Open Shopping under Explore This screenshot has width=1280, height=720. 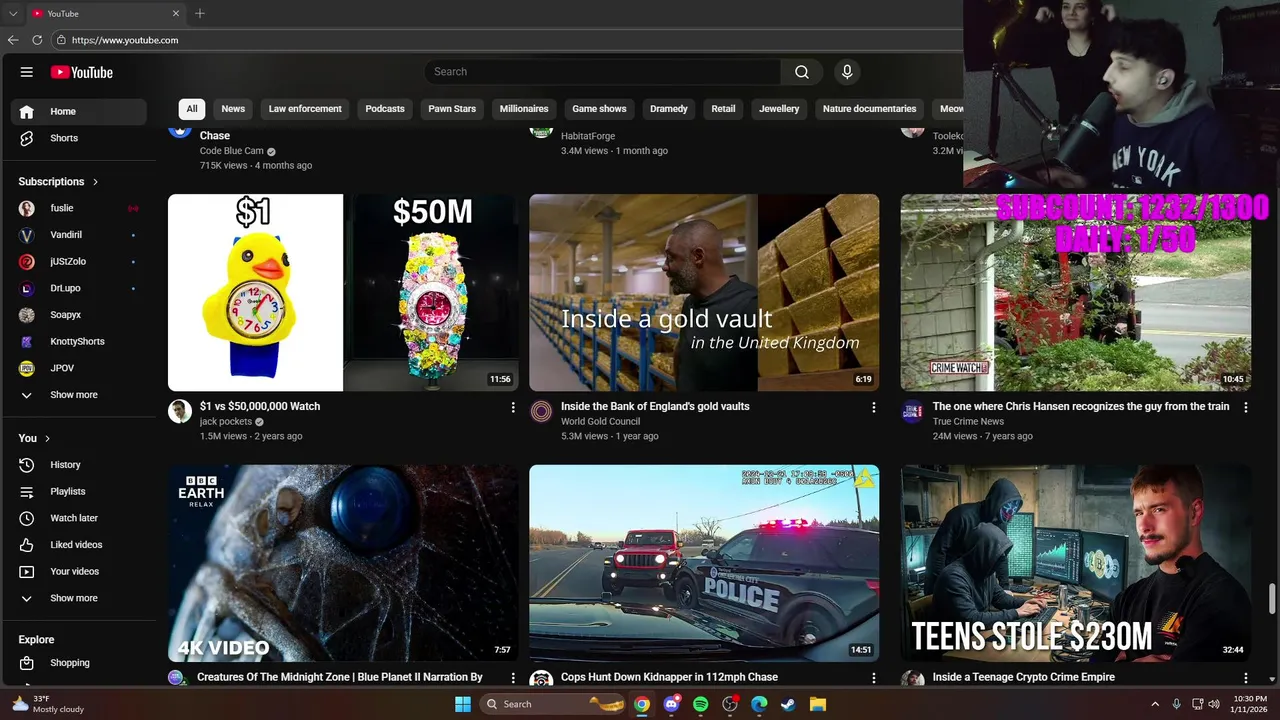tap(79, 663)
